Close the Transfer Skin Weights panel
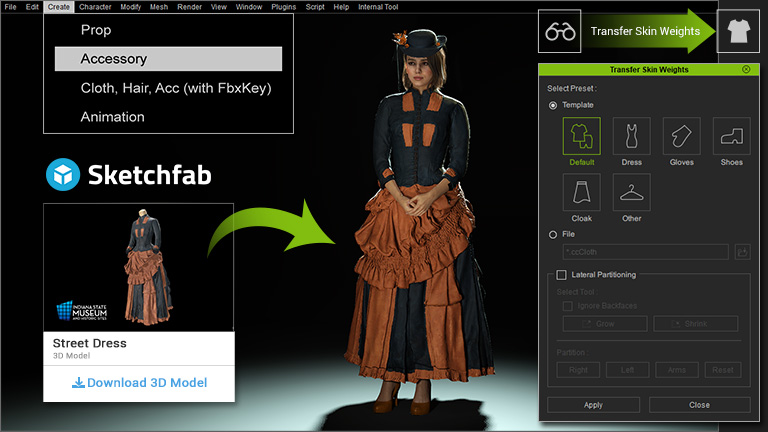Image resolution: width=768 pixels, height=432 pixels. click(746, 69)
